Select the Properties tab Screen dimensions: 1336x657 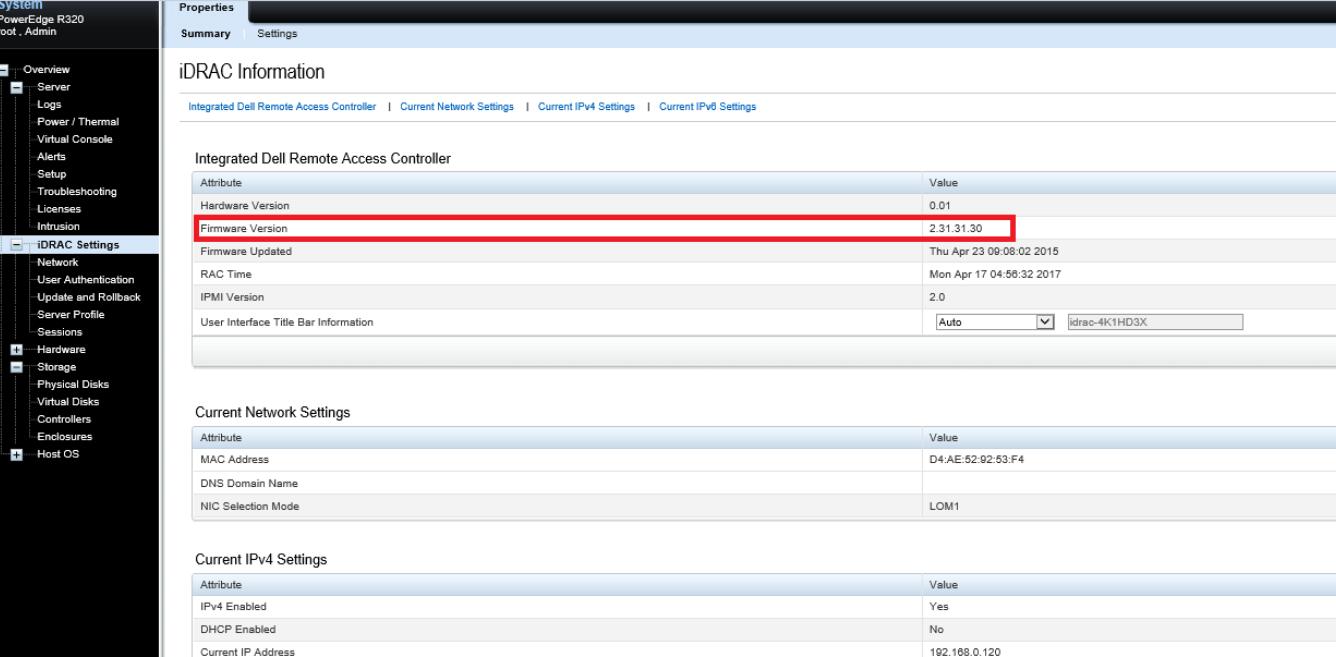pyautogui.click(x=207, y=8)
